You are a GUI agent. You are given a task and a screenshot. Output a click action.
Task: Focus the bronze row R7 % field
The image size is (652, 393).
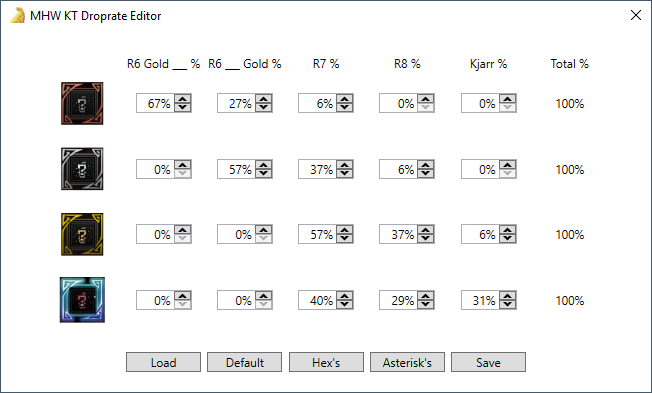coord(318,103)
